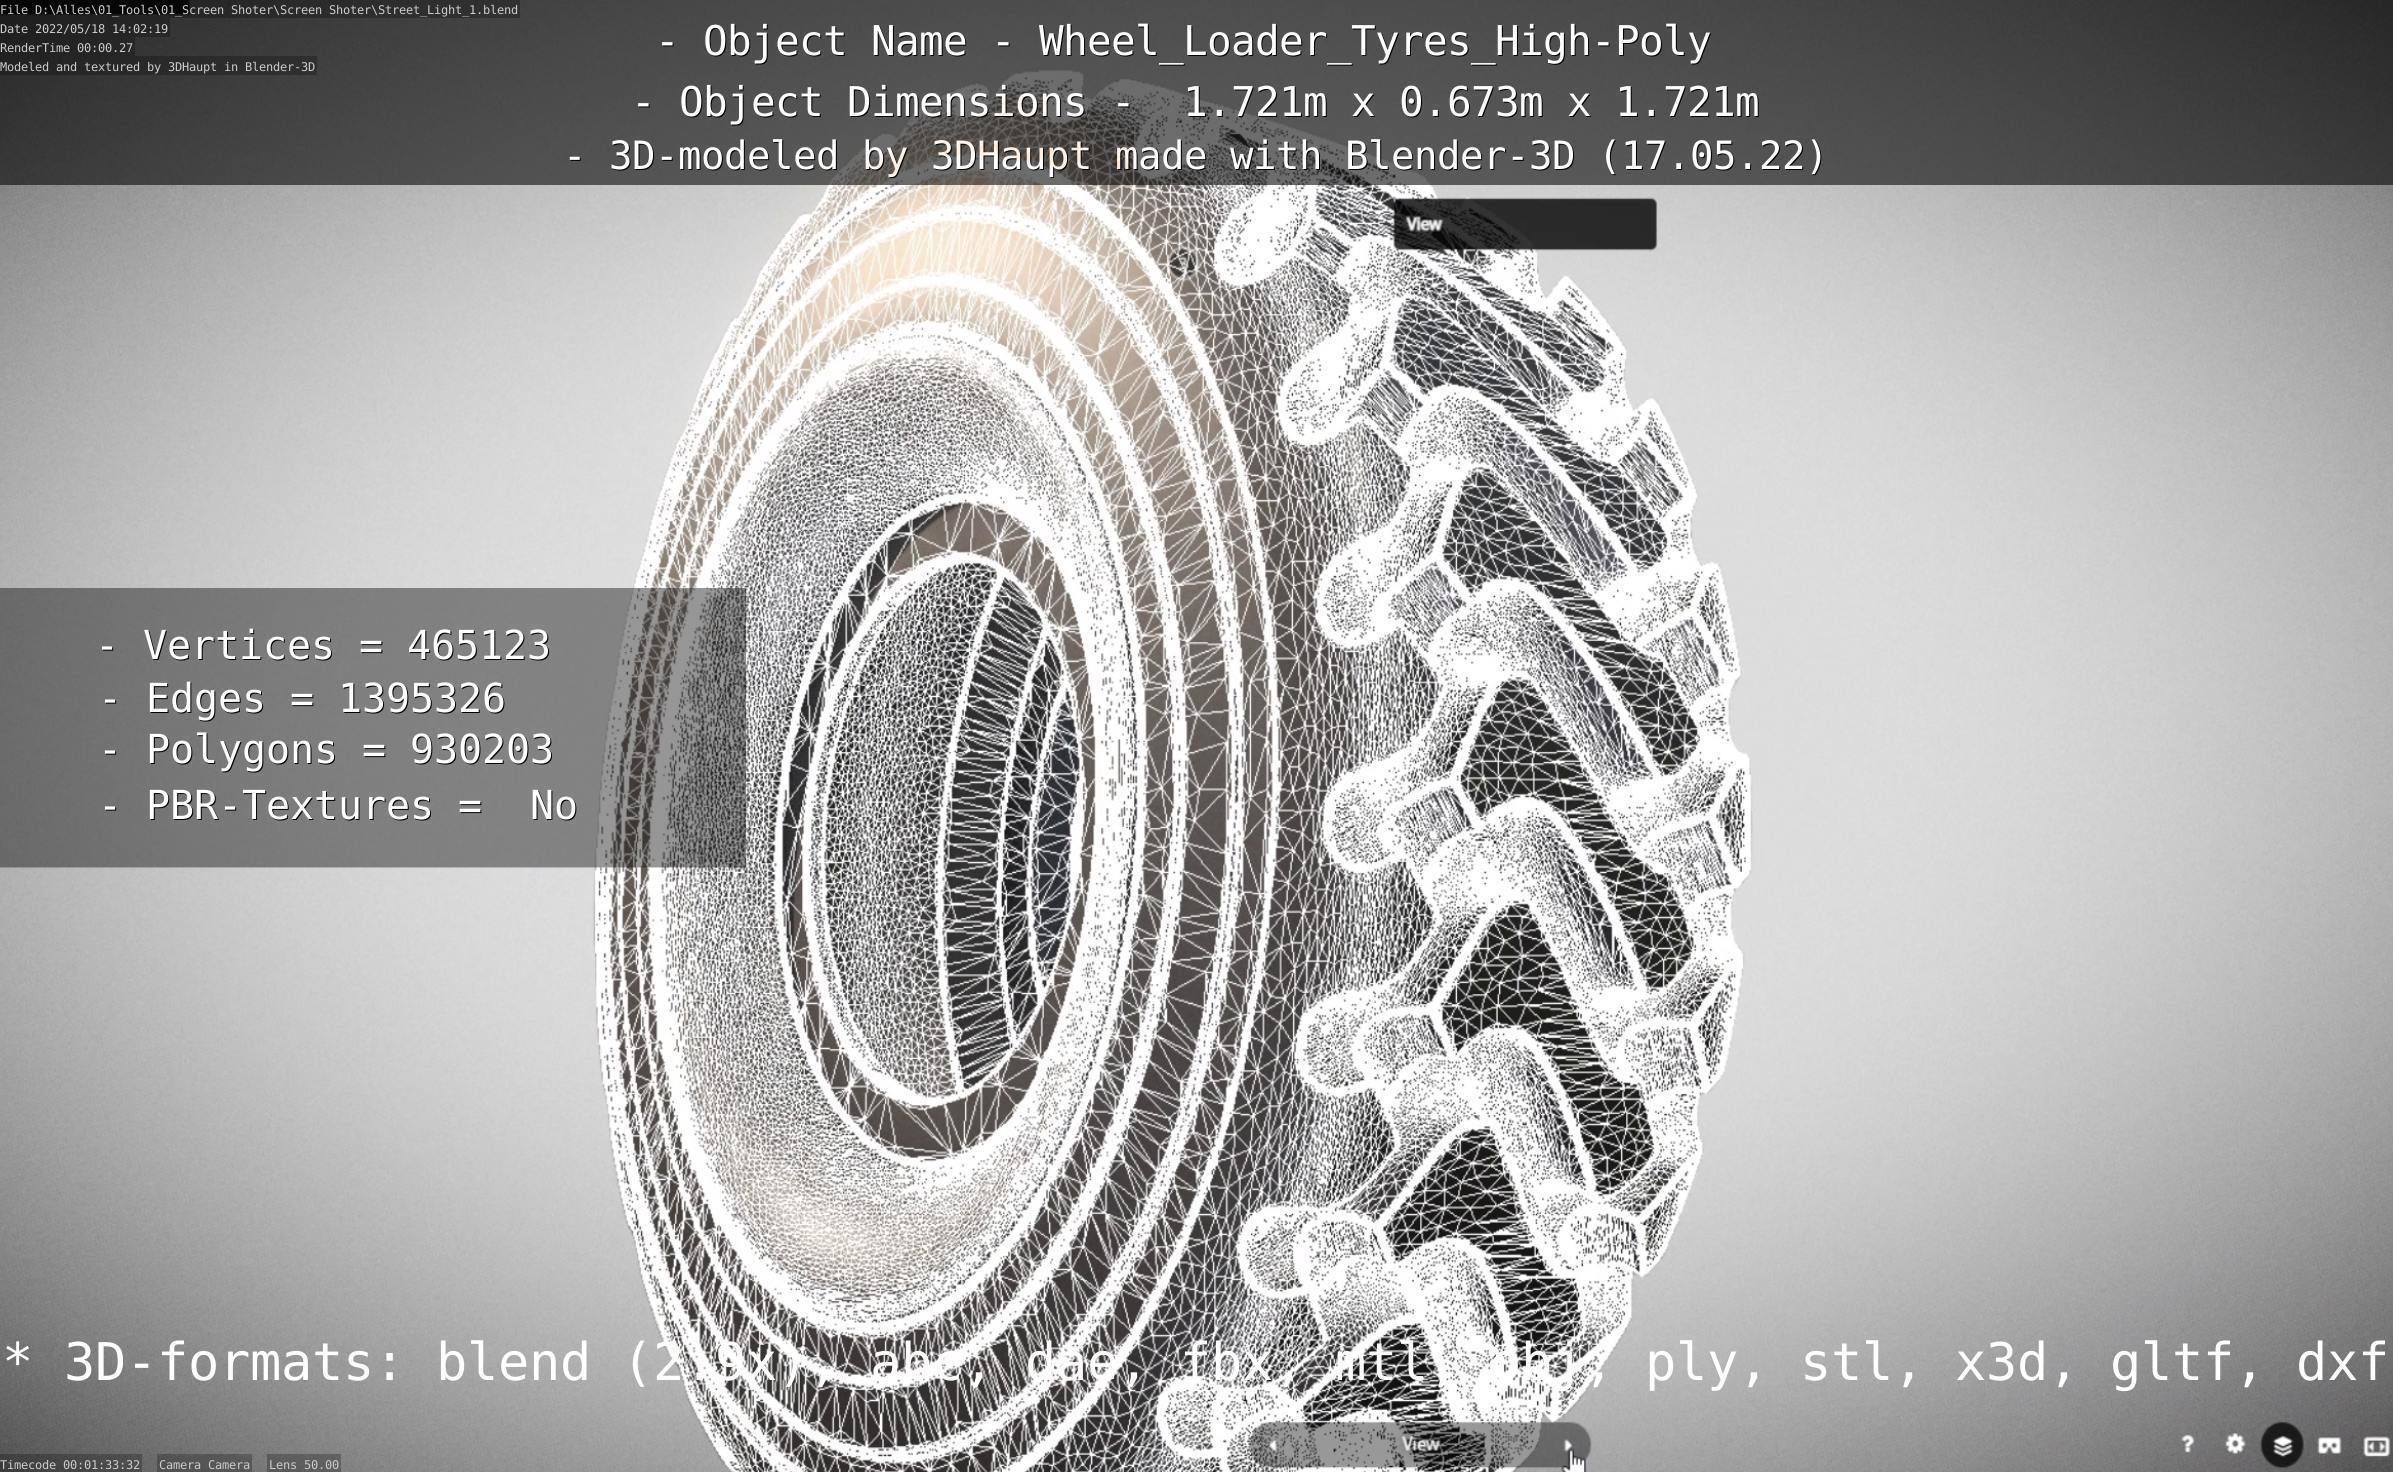Click the Date 2022/05/18 stamp text
This screenshot has height=1472, width=2393.
point(84,29)
